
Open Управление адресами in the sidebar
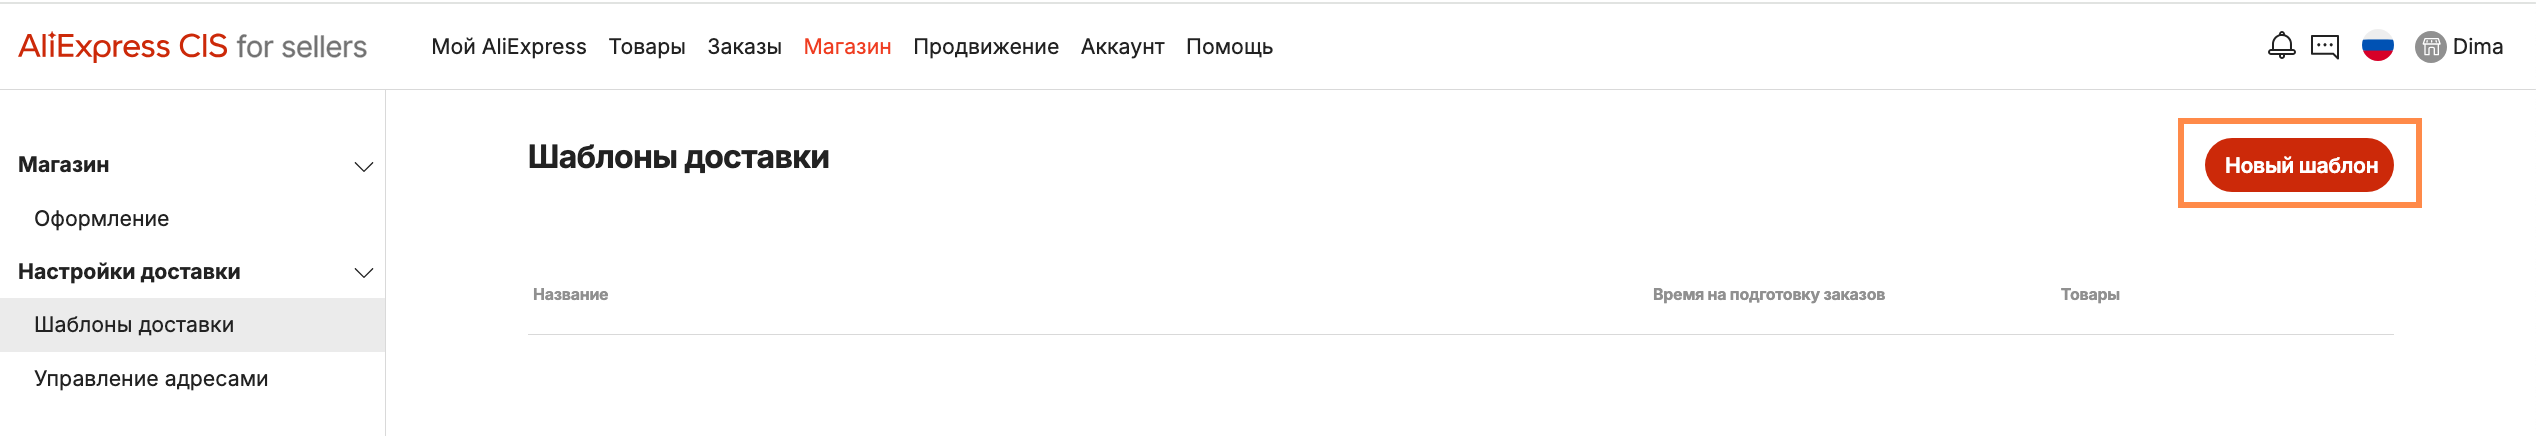tap(151, 379)
